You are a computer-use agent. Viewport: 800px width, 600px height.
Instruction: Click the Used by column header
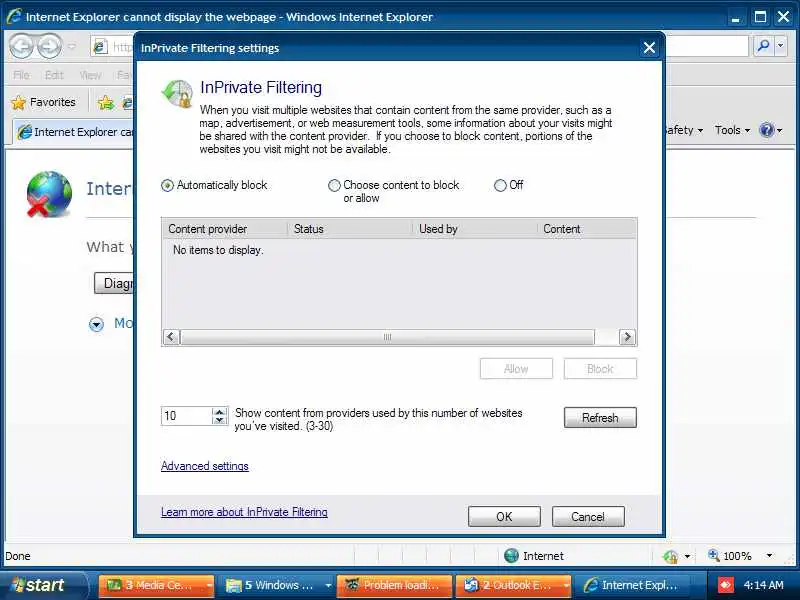pyautogui.click(x=474, y=229)
